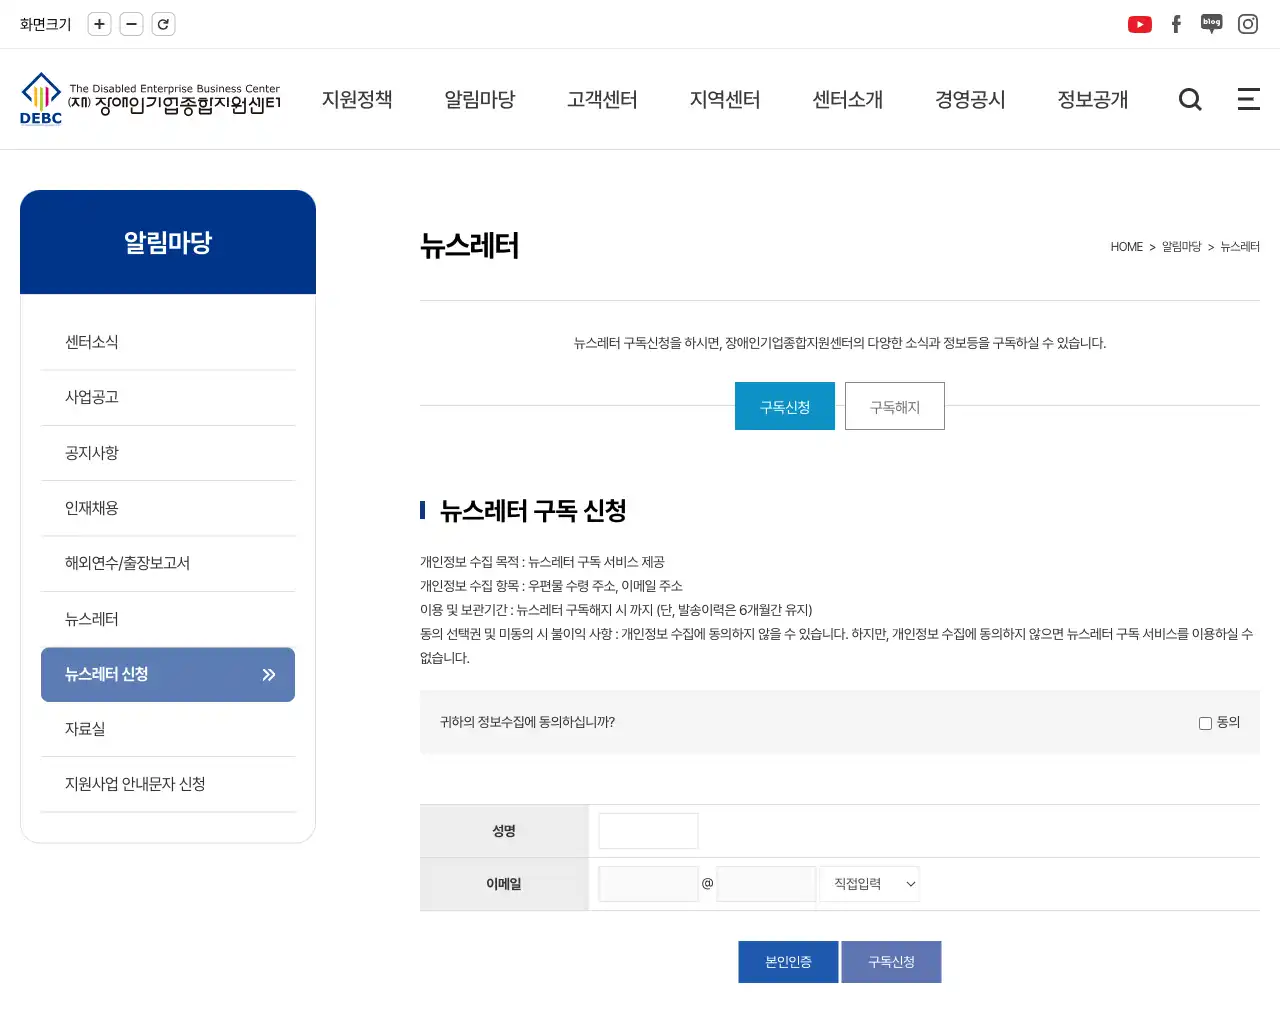Click the 성명 field label
This screenshot has width=1280, height=1024.
504,831
